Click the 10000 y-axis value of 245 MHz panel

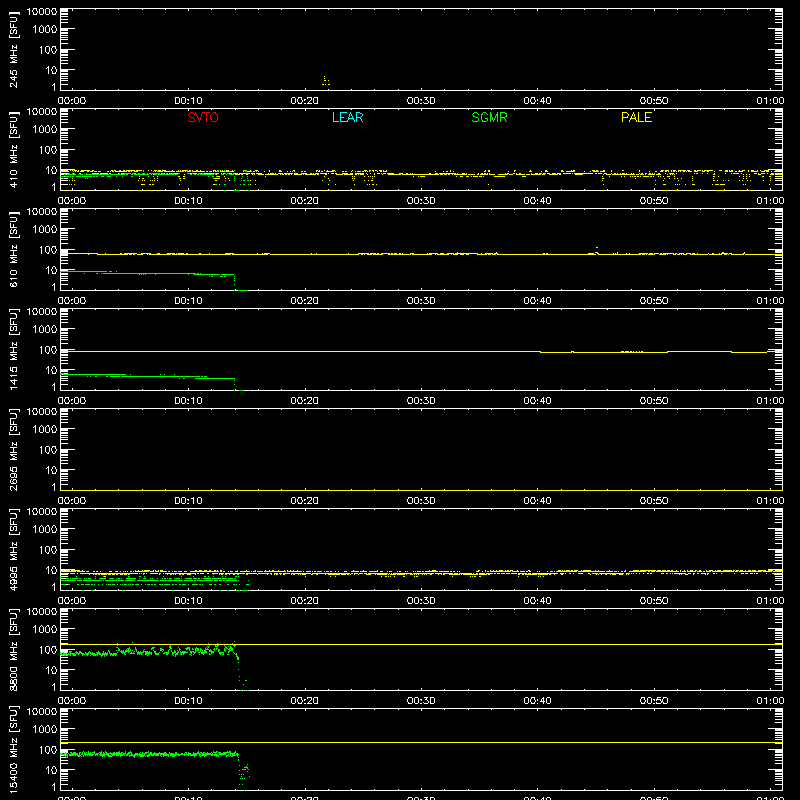pyautogui.click(x=42, y=12)
